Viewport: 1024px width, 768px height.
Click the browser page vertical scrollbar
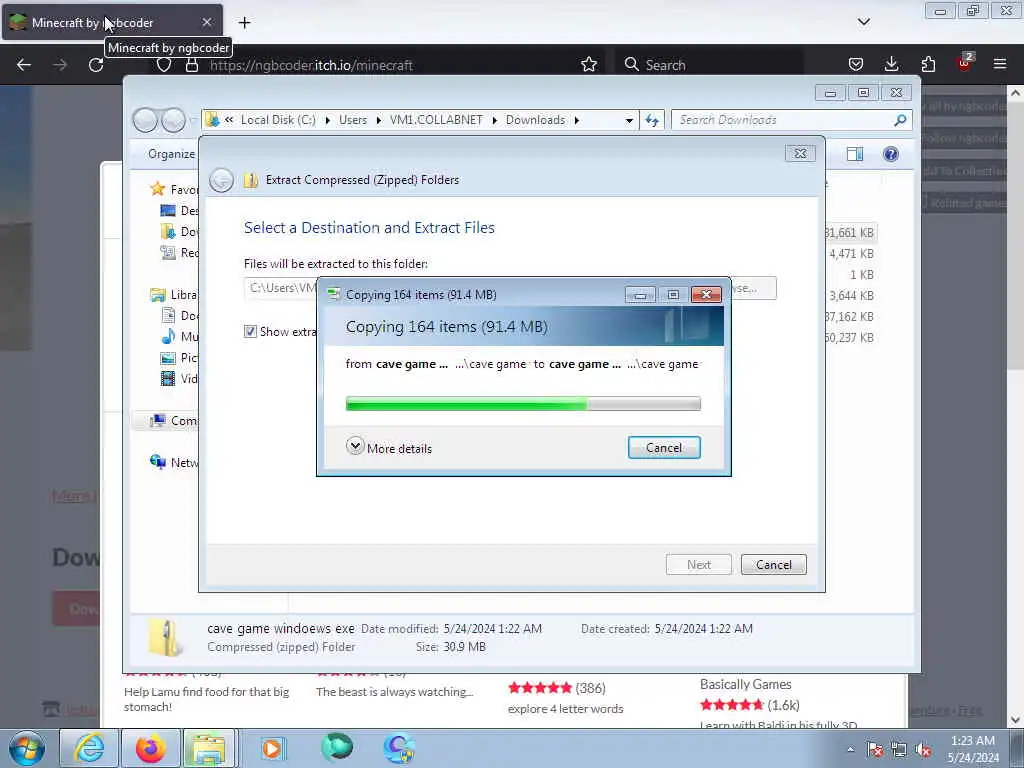(x=1016, y=406)
